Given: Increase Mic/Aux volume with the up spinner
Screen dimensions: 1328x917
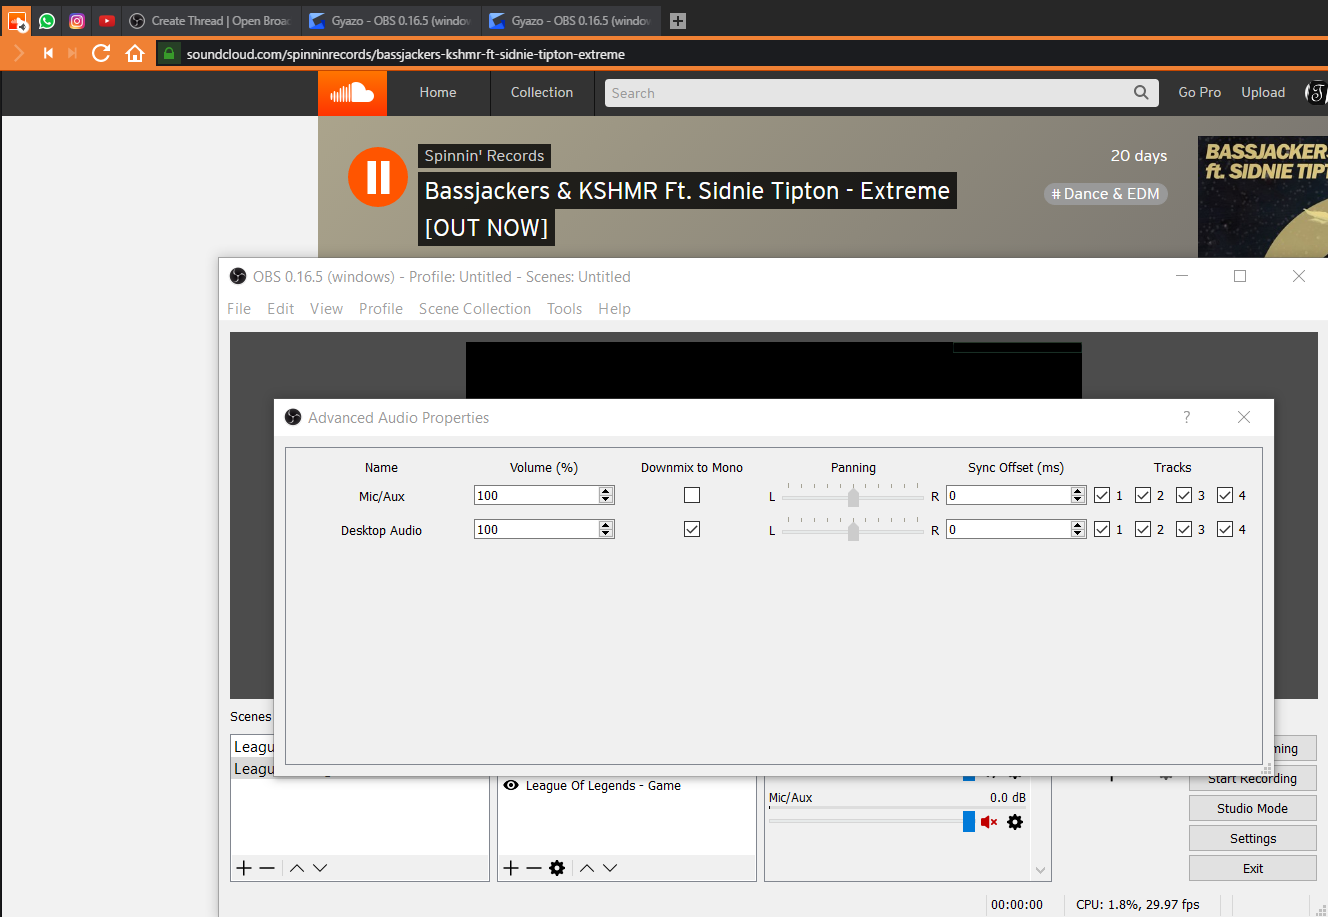Looking at the screenshot, I should 606,491.
